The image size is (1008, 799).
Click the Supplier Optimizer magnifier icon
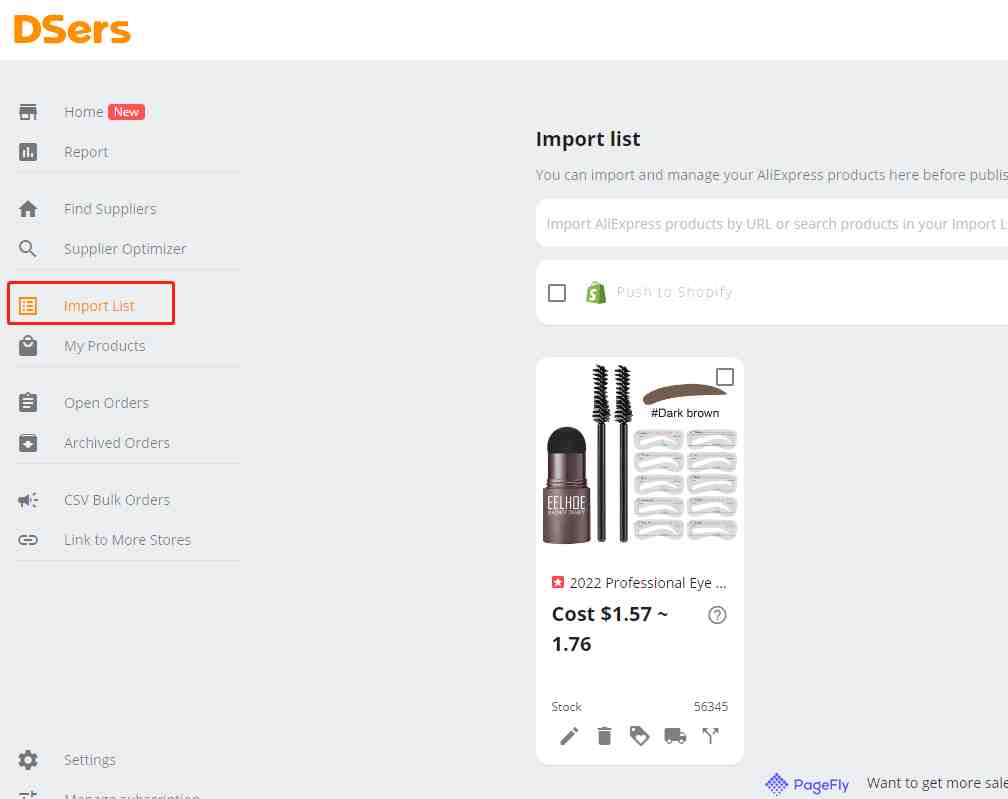(28, 249)
